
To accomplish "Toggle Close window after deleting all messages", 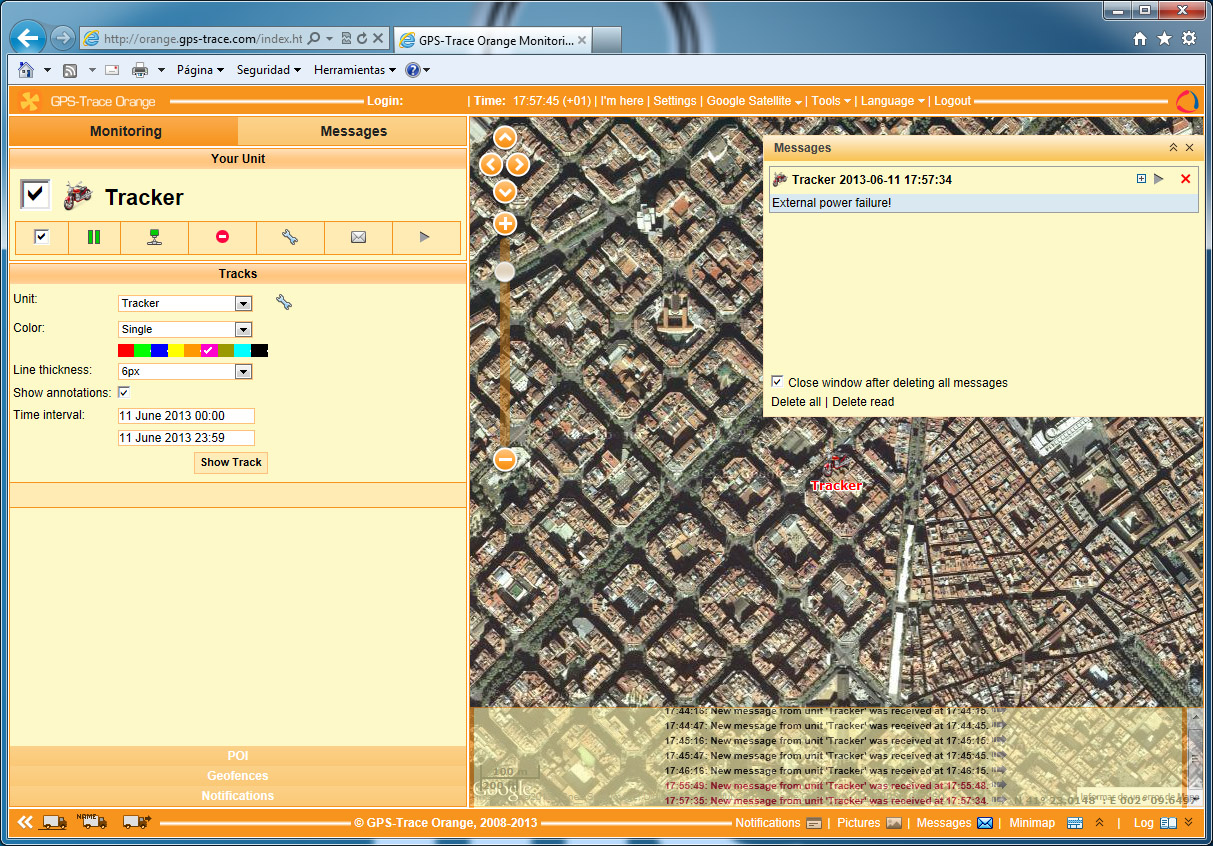I will click(x=777, y=382).
